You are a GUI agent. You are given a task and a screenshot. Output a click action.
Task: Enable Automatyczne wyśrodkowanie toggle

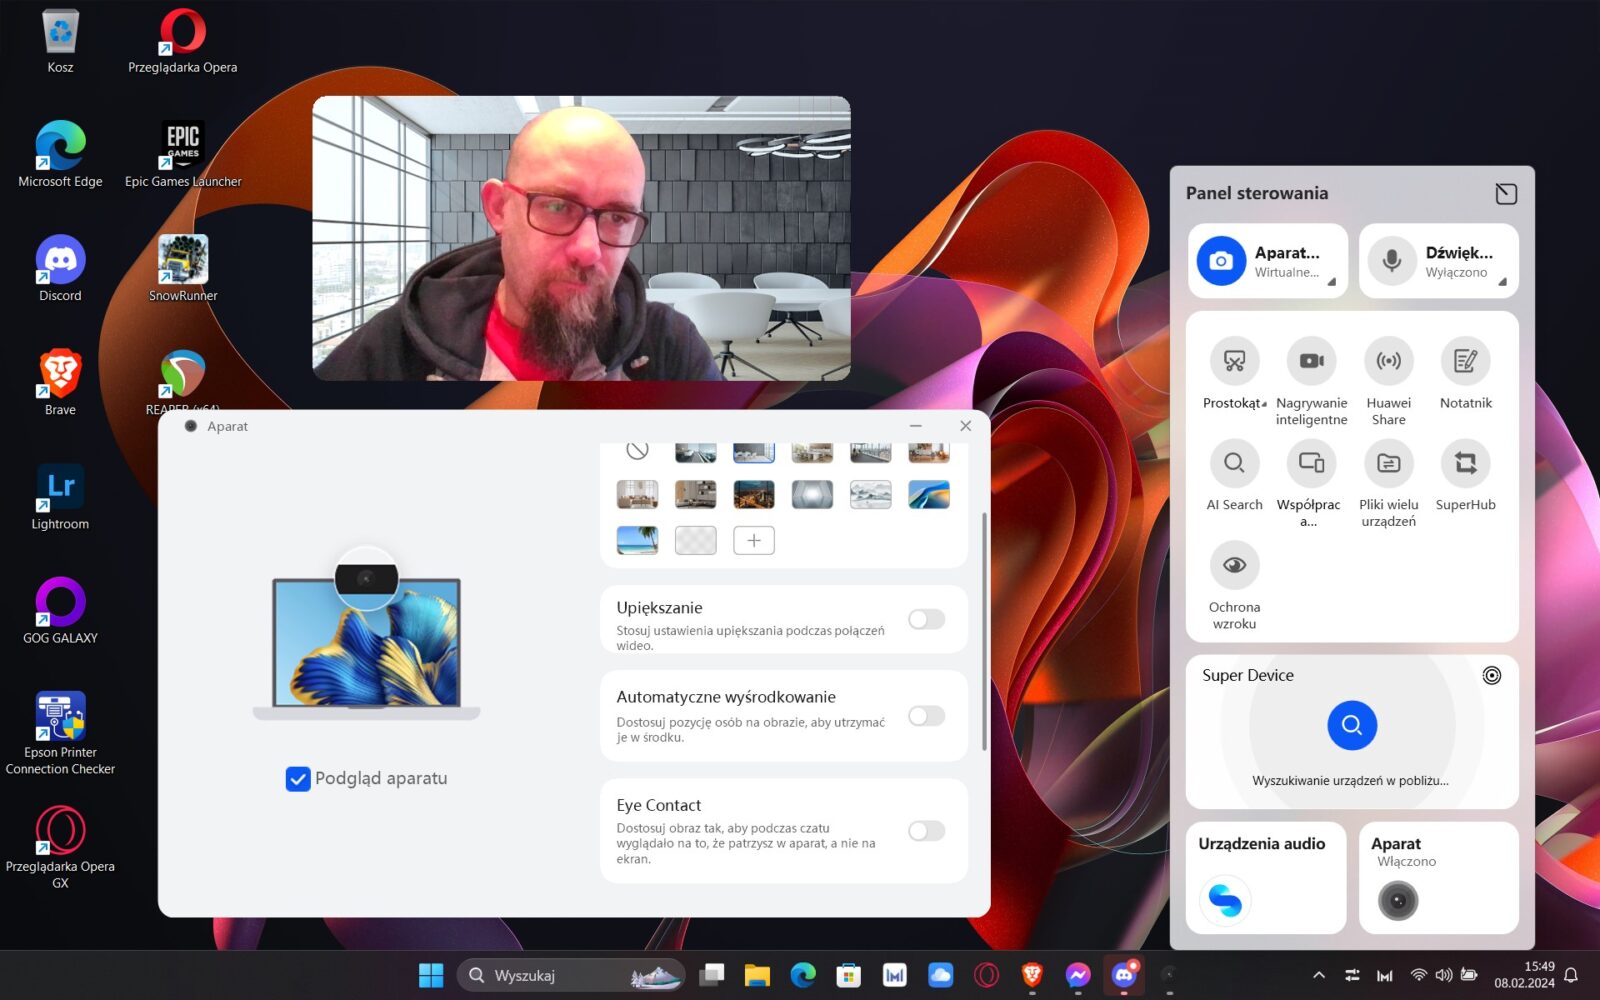point(926,716)
